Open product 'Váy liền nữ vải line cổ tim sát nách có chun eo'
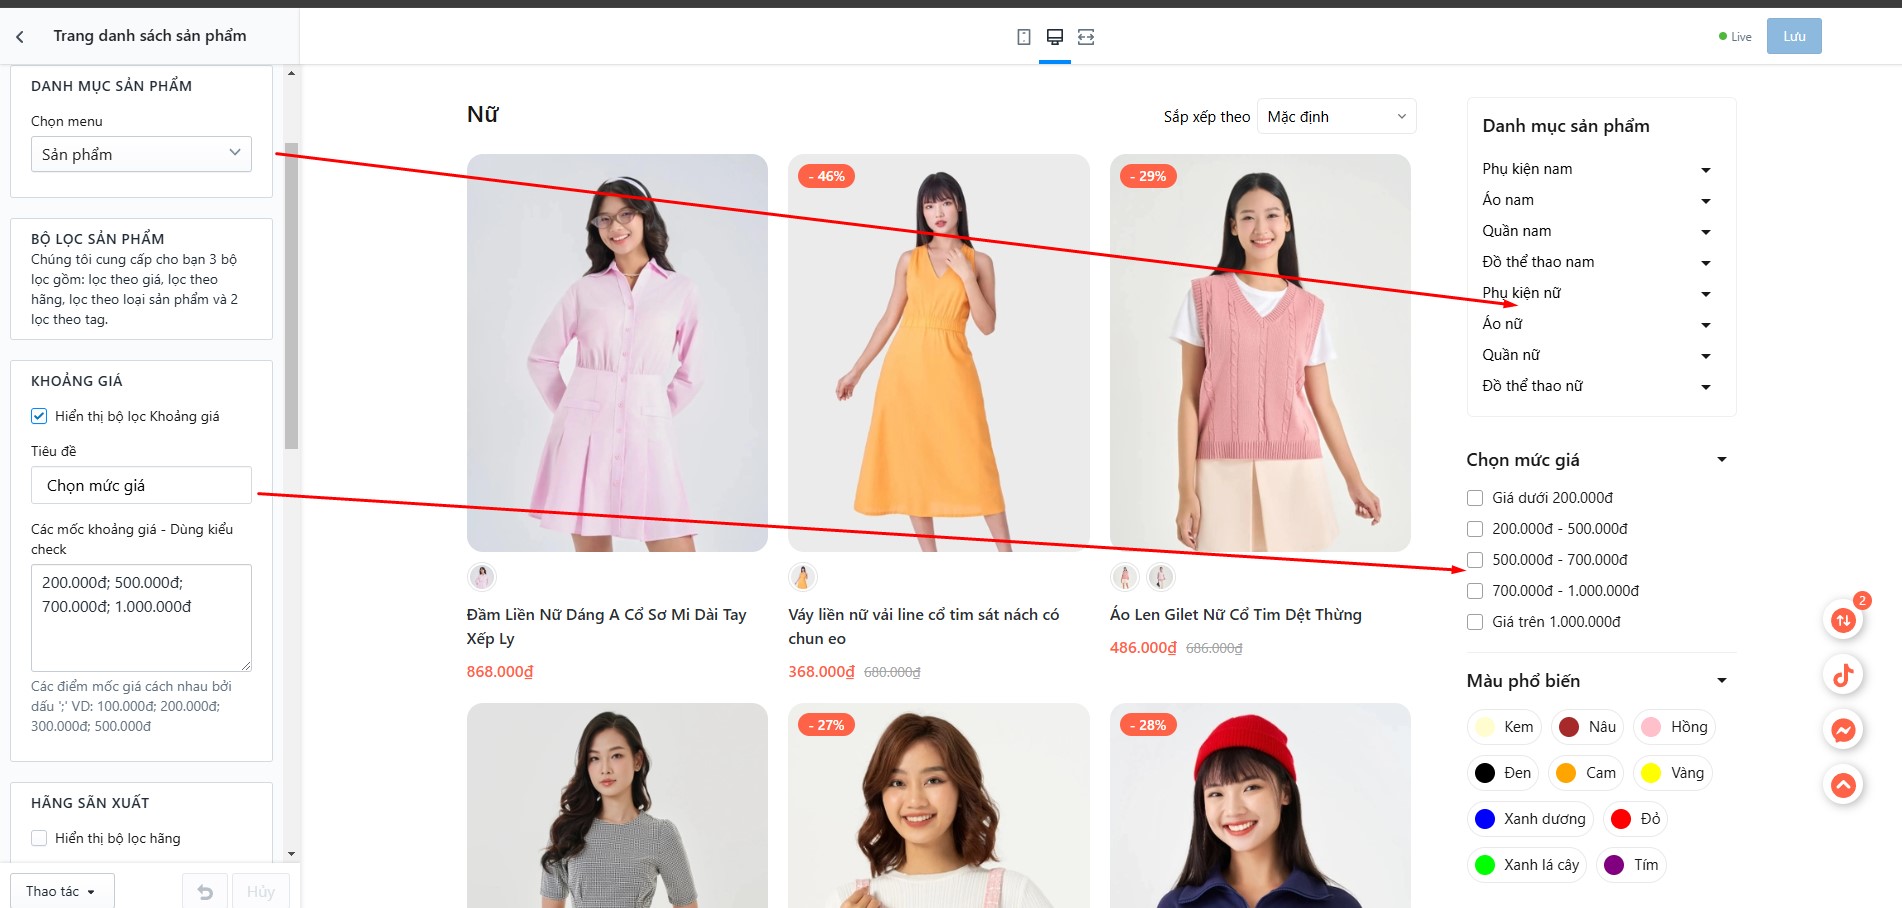The image size is (1902, 908). (924, 626)
